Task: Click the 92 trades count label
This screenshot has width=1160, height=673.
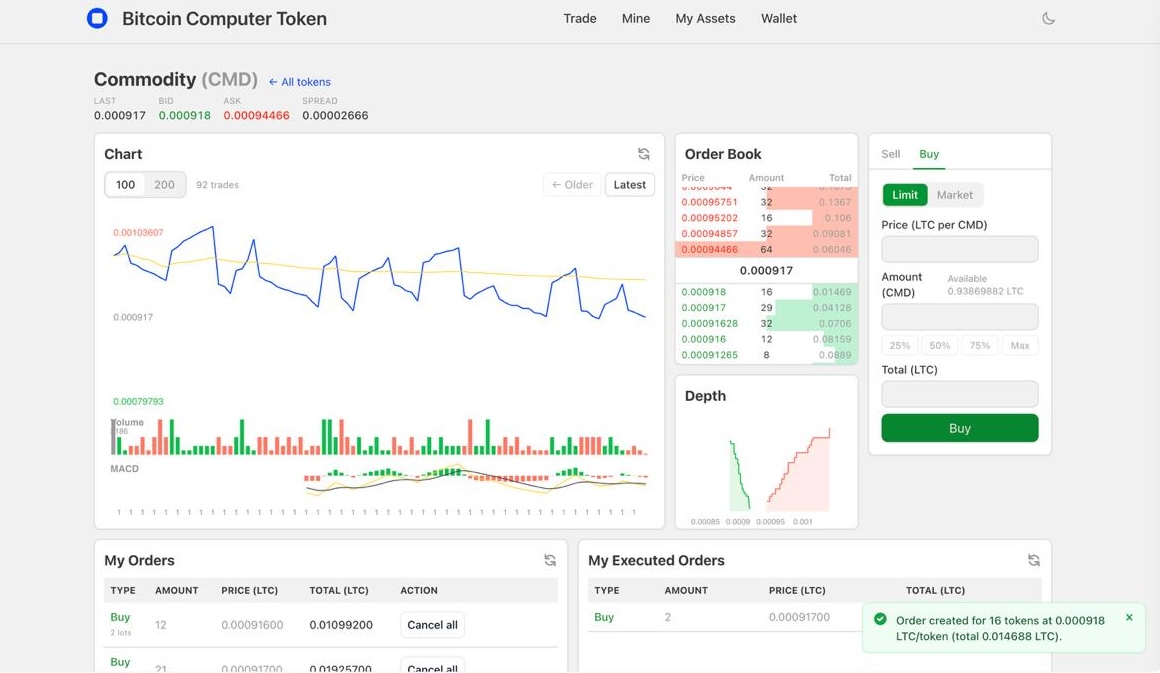Action: (218, 185)
